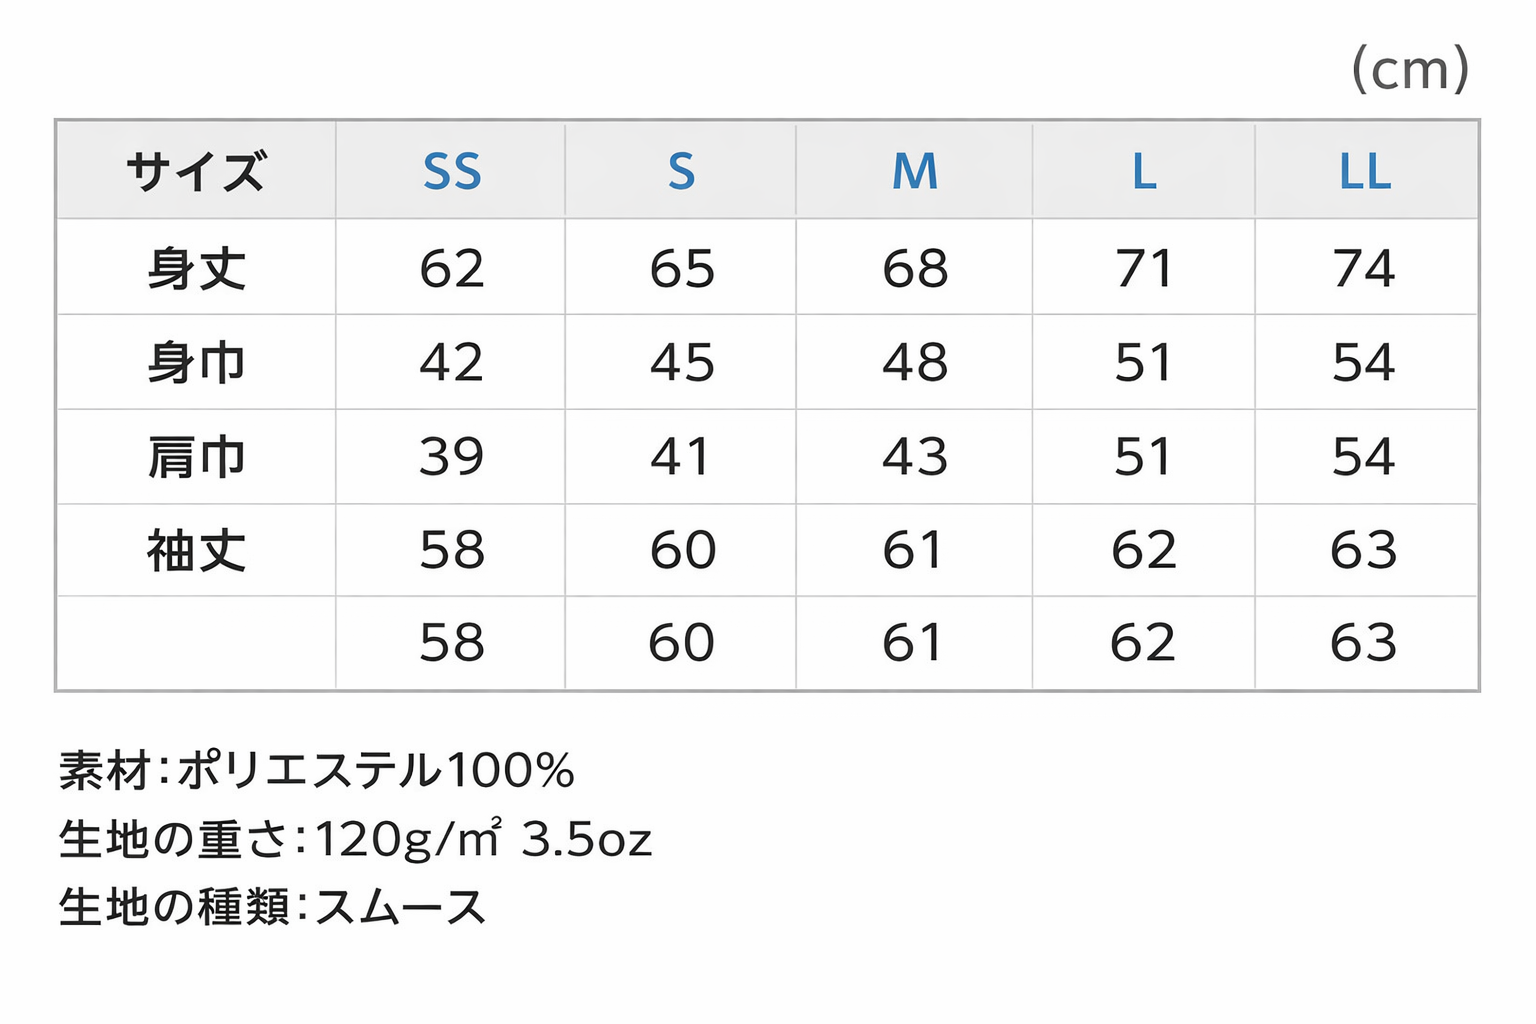Click the 身巾 row label
The image size is (1536, 1024).
click(196, 362)
